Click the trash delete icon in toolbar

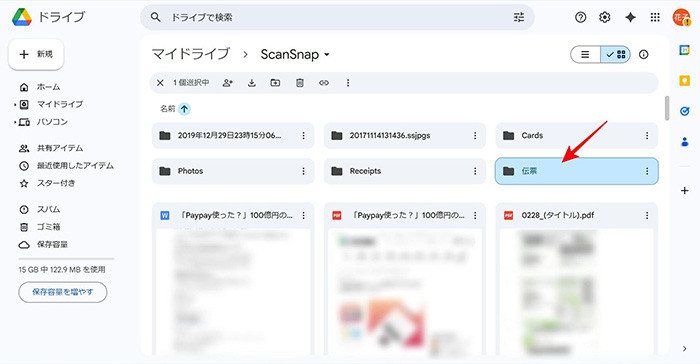(300, 83)
